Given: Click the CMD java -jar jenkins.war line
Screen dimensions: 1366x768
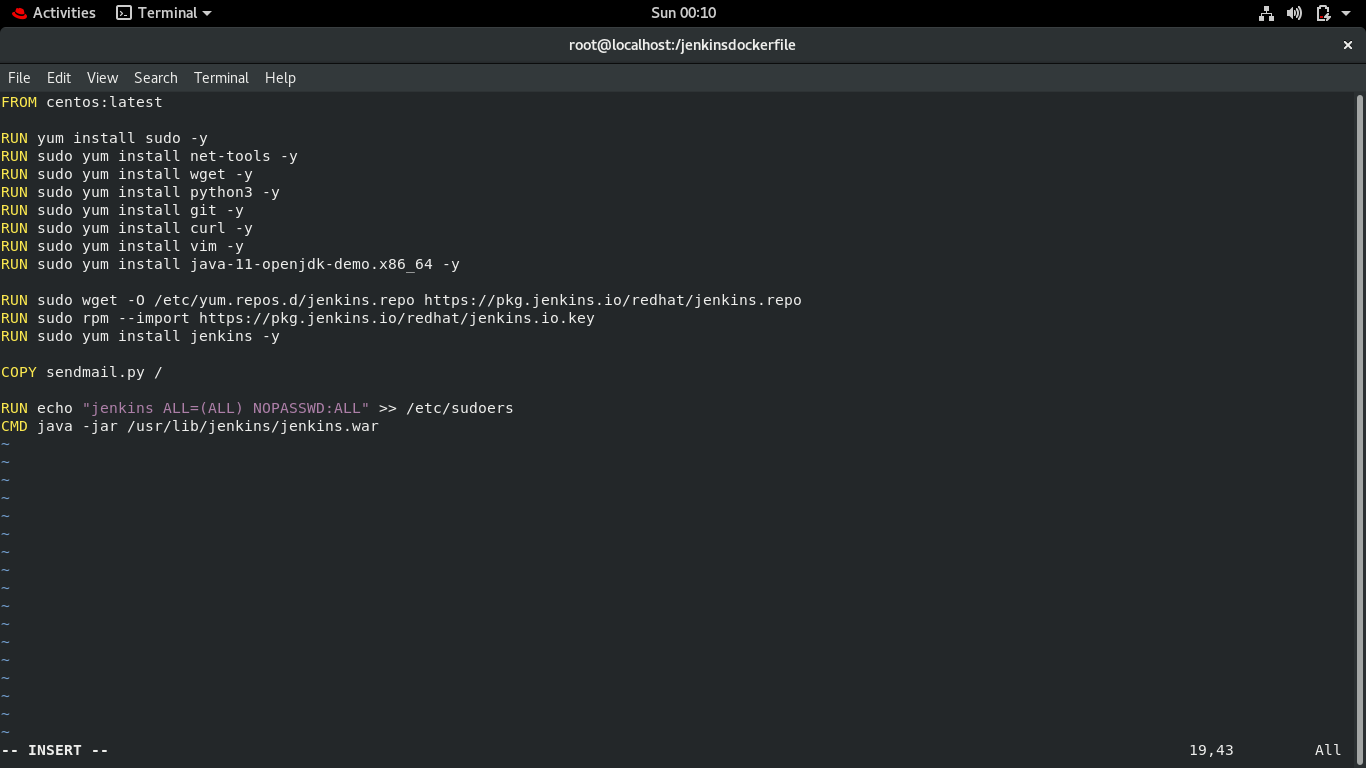Looking at the screenshot, I should [190, 426].
